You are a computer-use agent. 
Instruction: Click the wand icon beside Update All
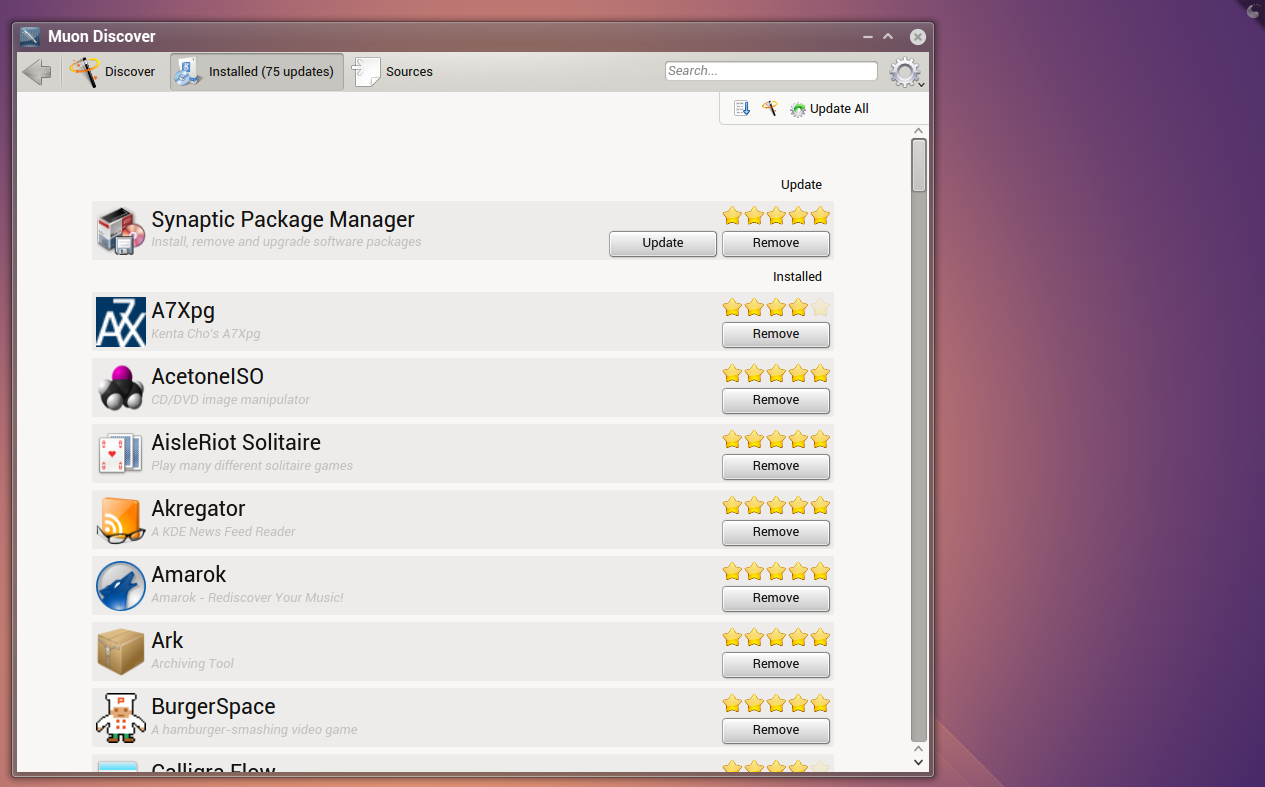769,108
